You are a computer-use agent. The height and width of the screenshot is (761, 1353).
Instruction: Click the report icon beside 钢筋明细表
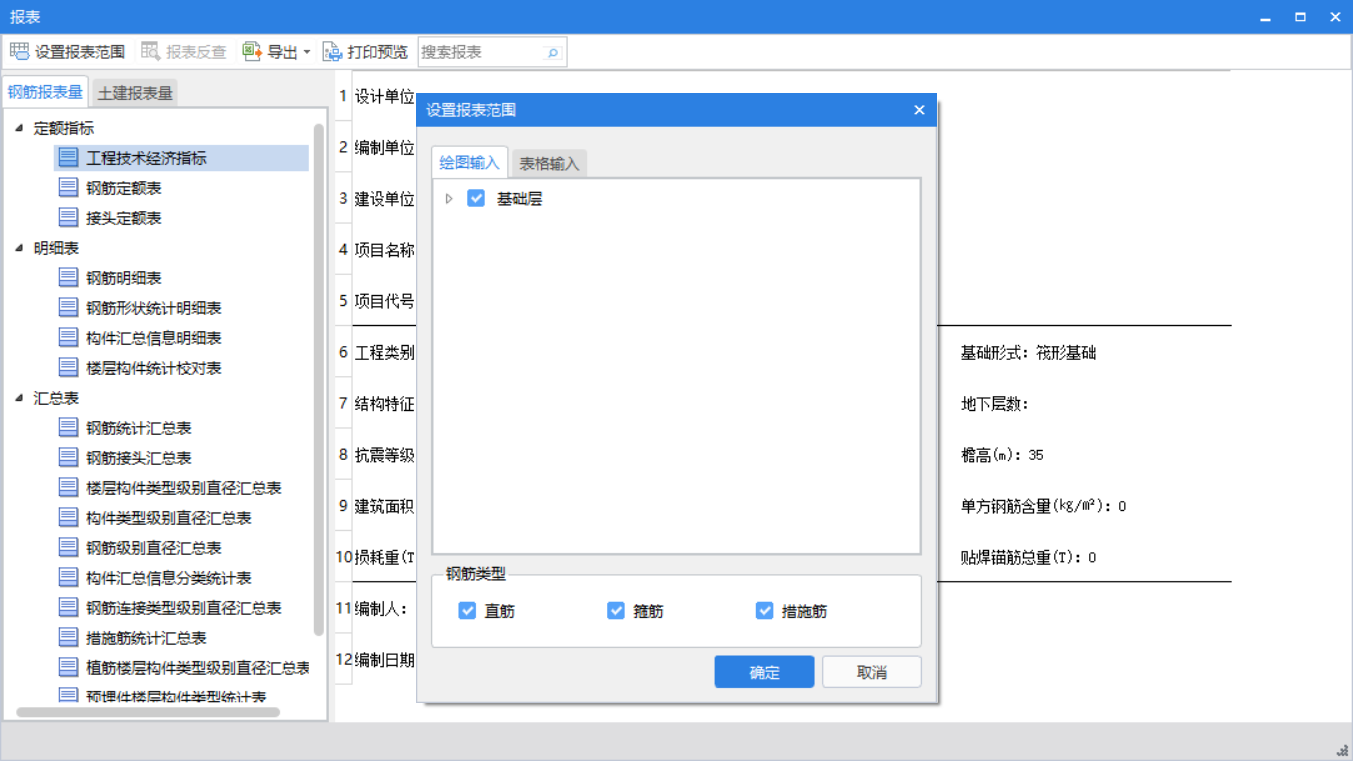68,277
